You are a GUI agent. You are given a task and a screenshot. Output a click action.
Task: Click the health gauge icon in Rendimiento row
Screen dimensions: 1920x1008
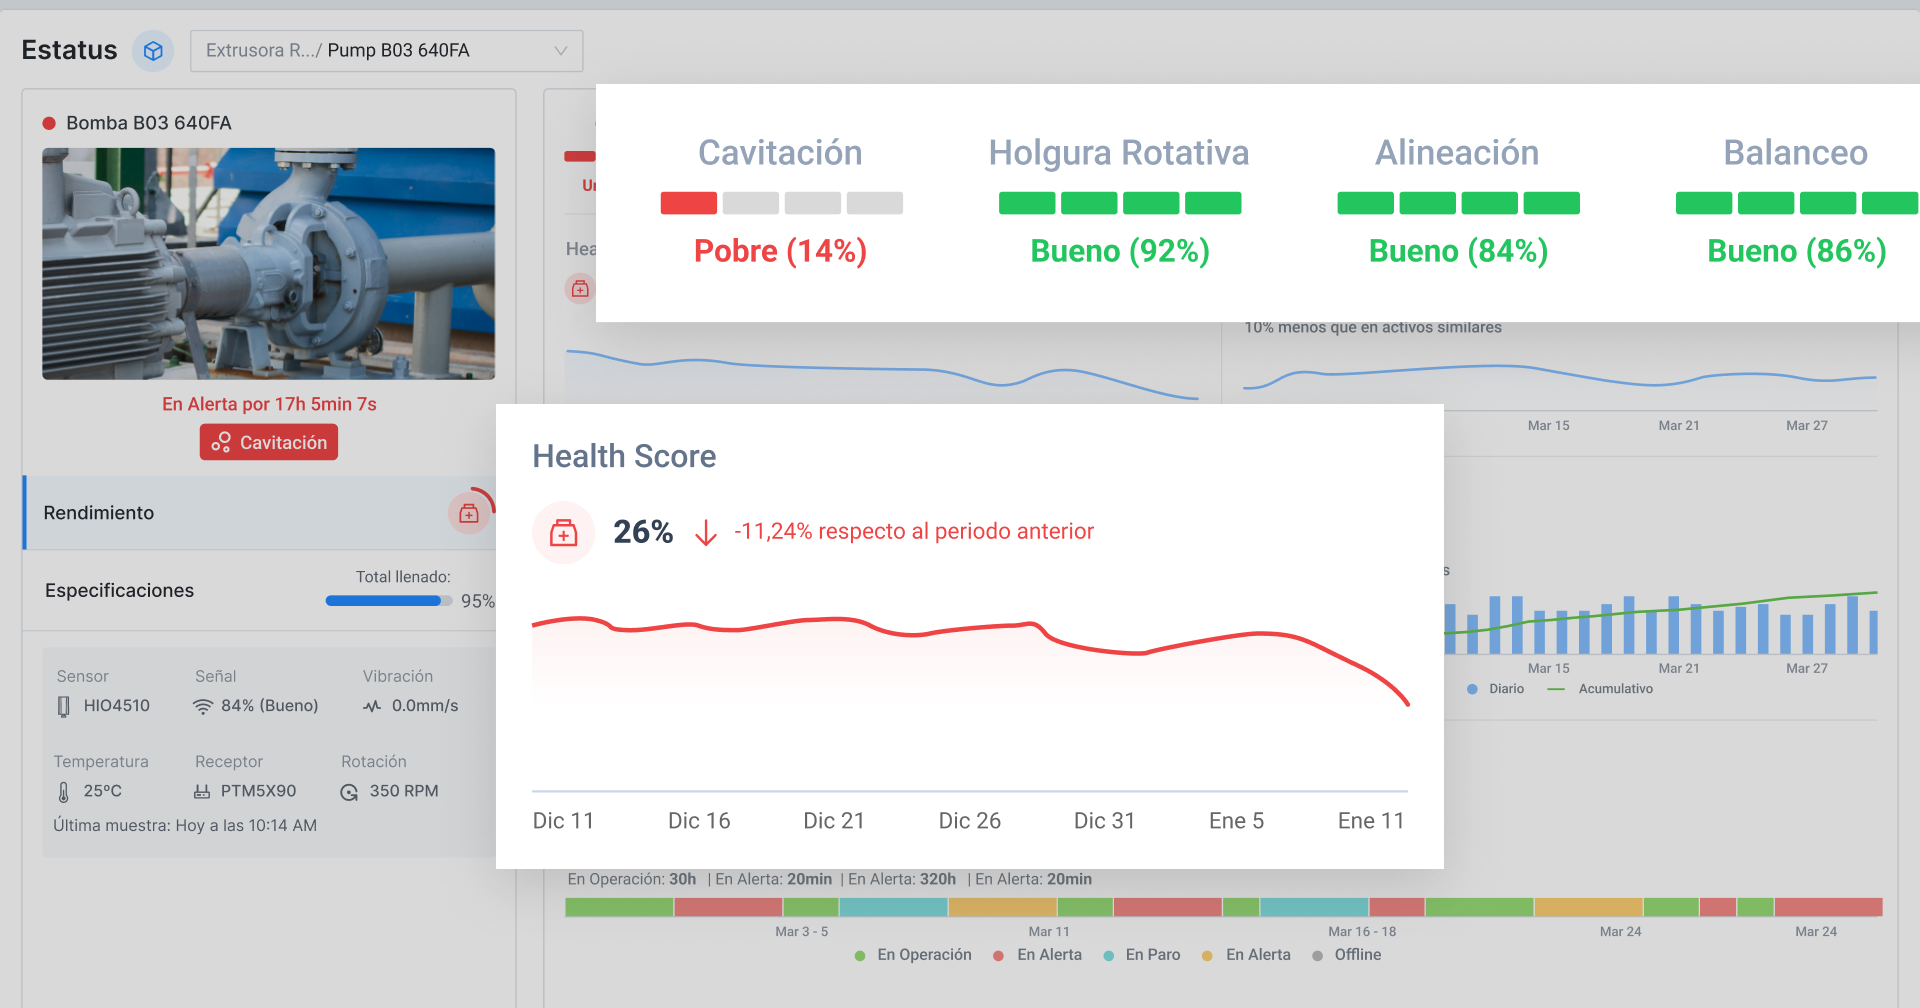tap(468, 514)
